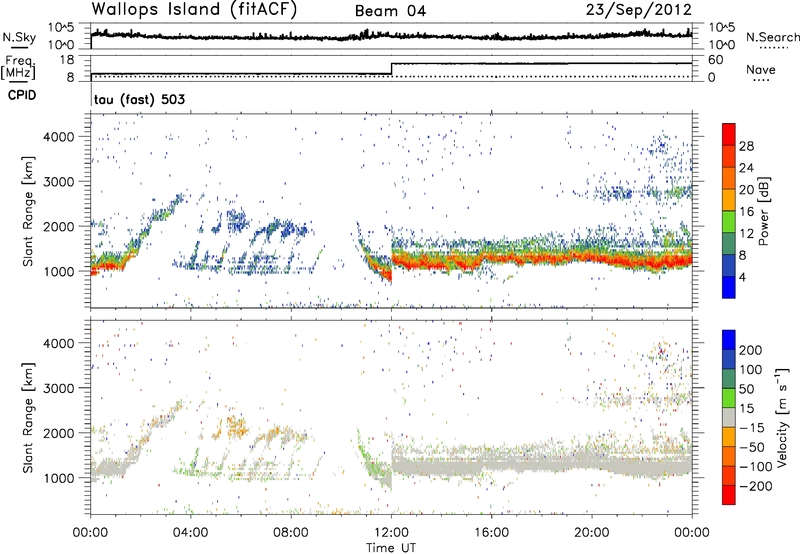
Task: Click the power panel 'Slant Range [km]' label
Action: point(28,211)
